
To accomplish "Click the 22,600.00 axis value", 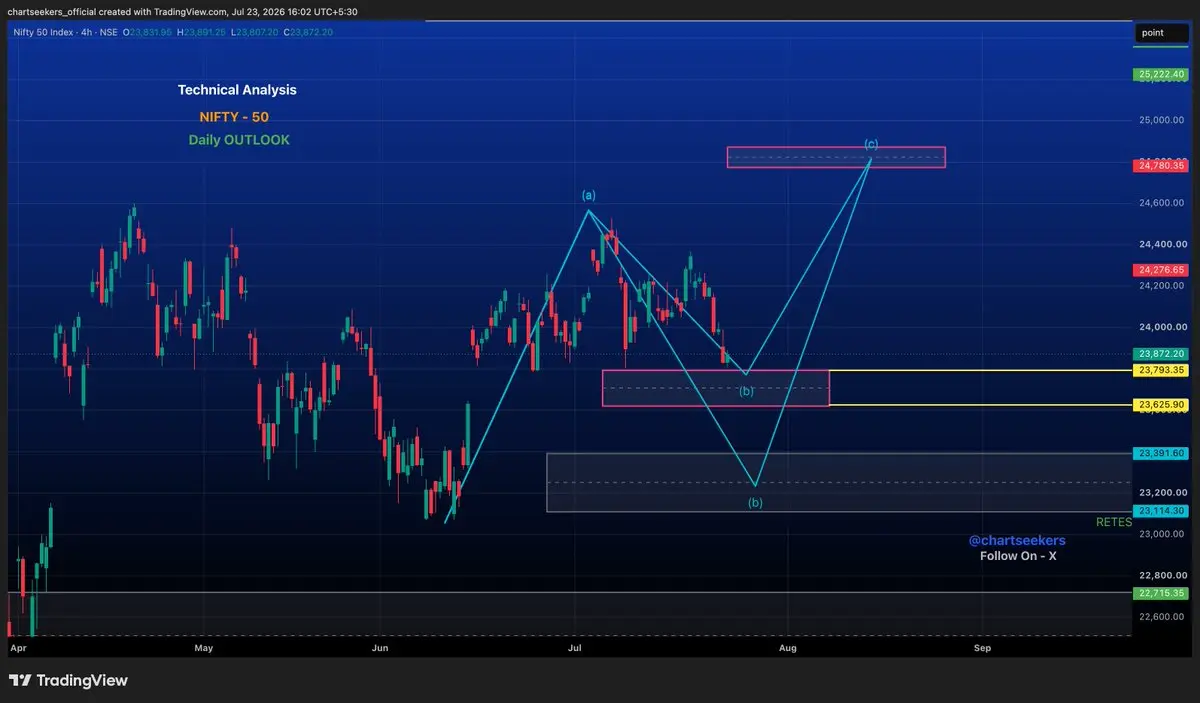I will point(1161,617).
